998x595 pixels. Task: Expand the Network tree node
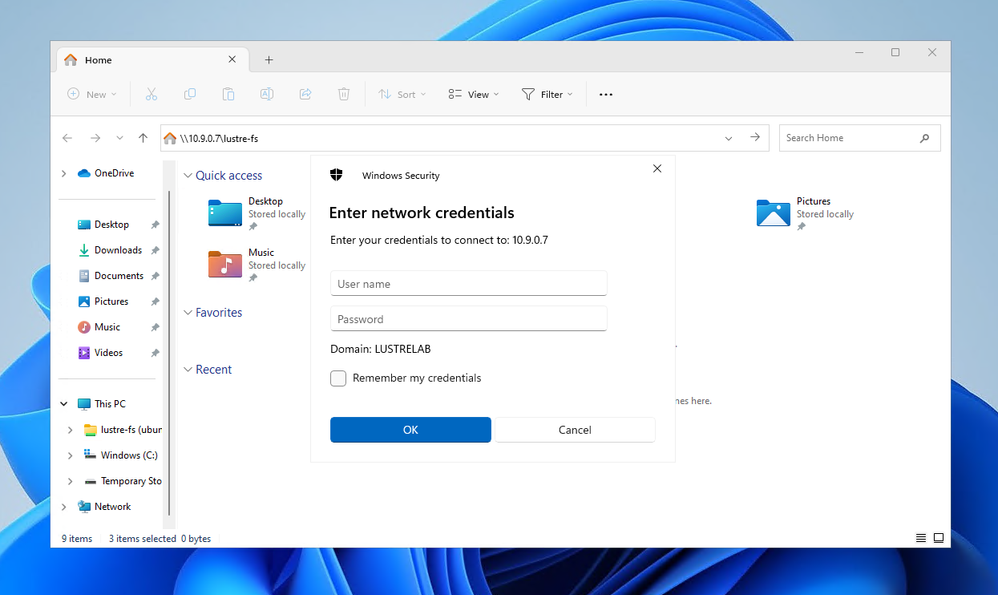click(x=64, y=507)
